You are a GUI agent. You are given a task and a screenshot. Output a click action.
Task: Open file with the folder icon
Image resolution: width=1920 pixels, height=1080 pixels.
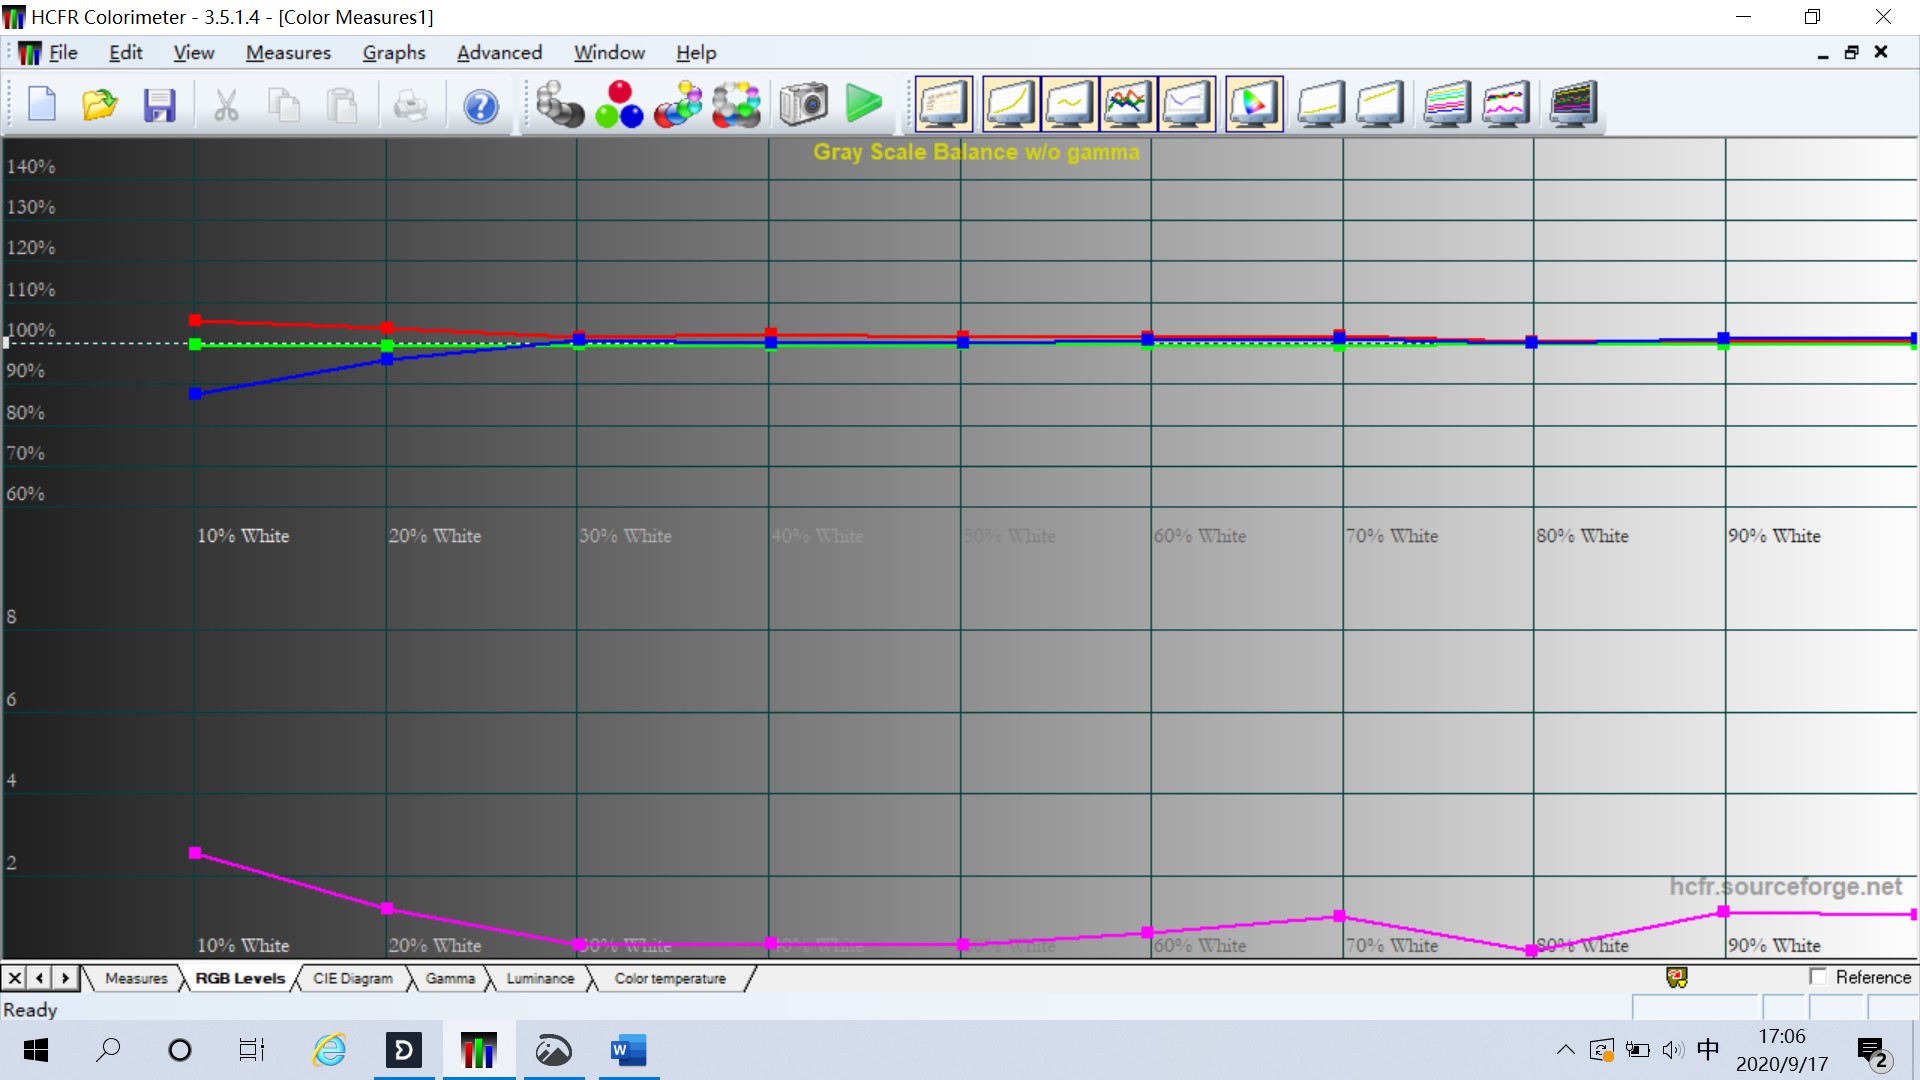pyautogui.click(x=99, y=104)
